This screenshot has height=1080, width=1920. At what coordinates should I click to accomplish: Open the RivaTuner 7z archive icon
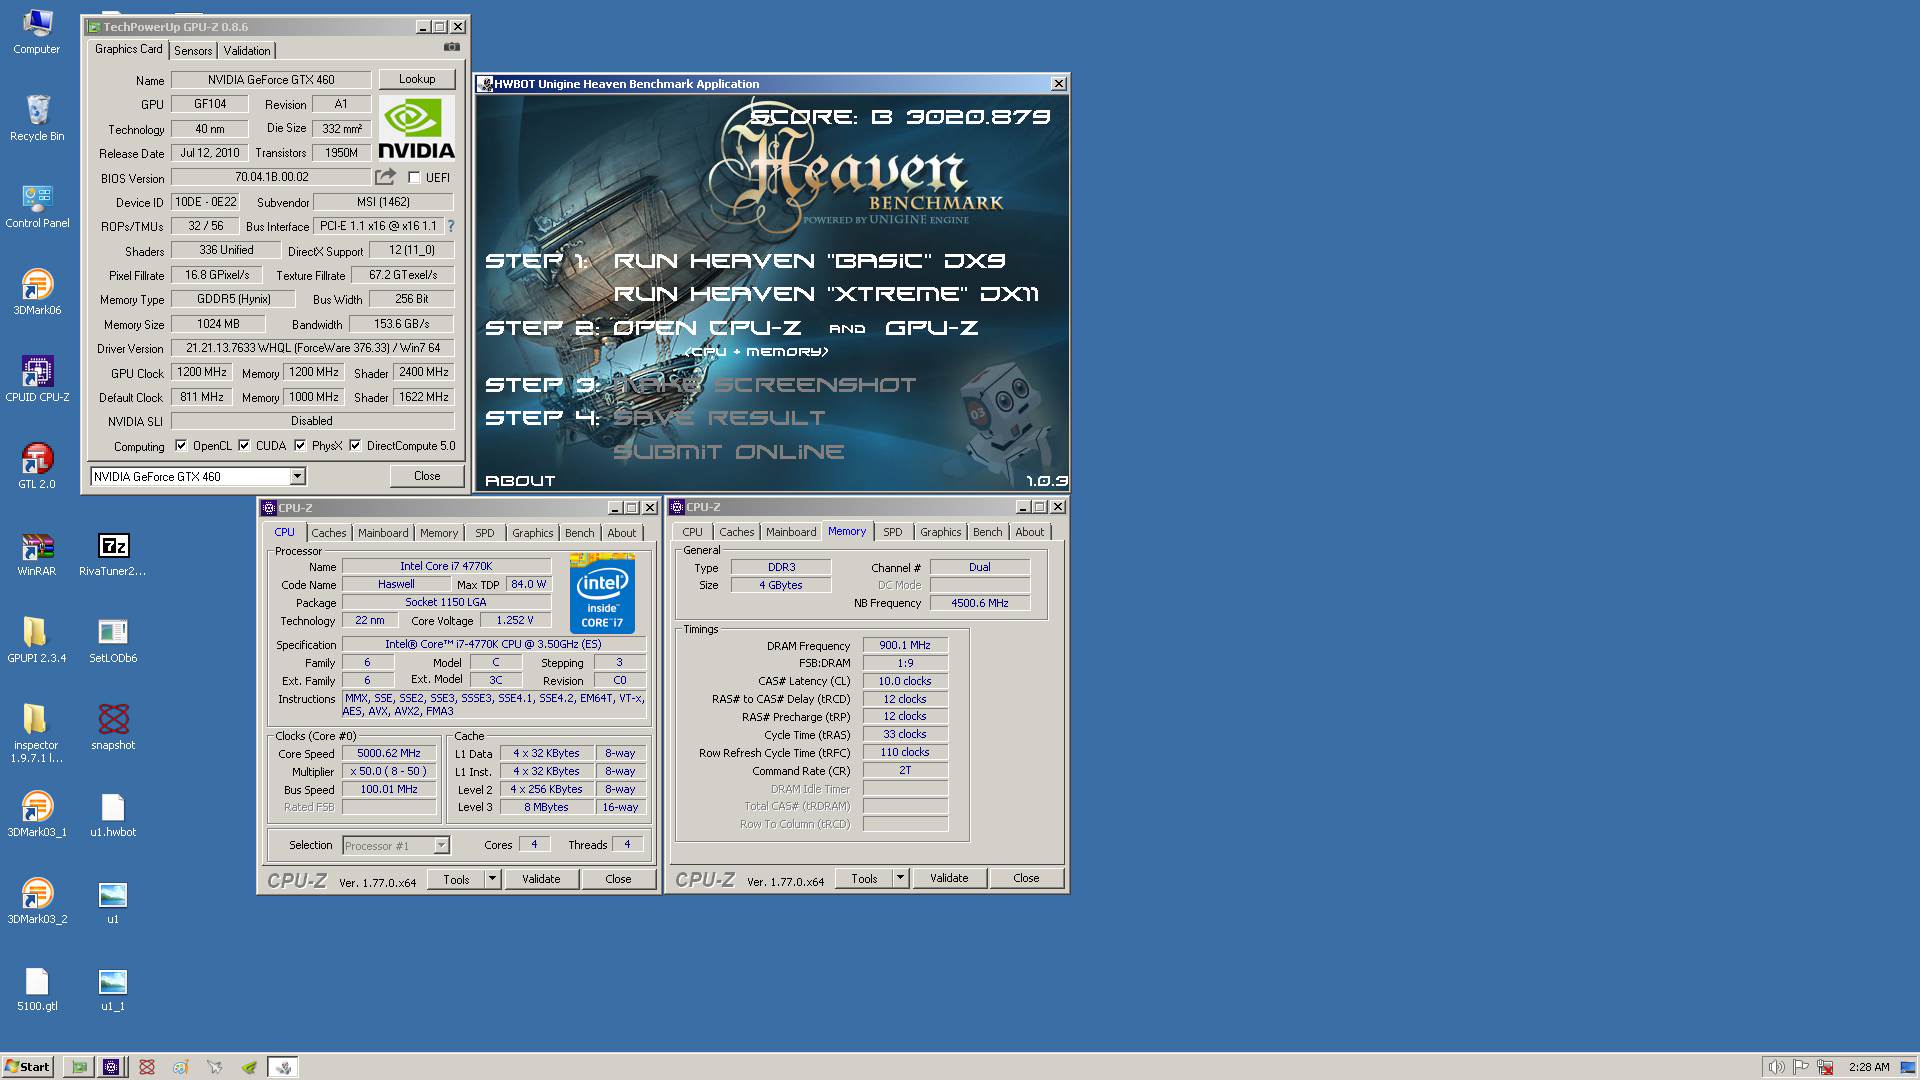[x=113, y=554]
